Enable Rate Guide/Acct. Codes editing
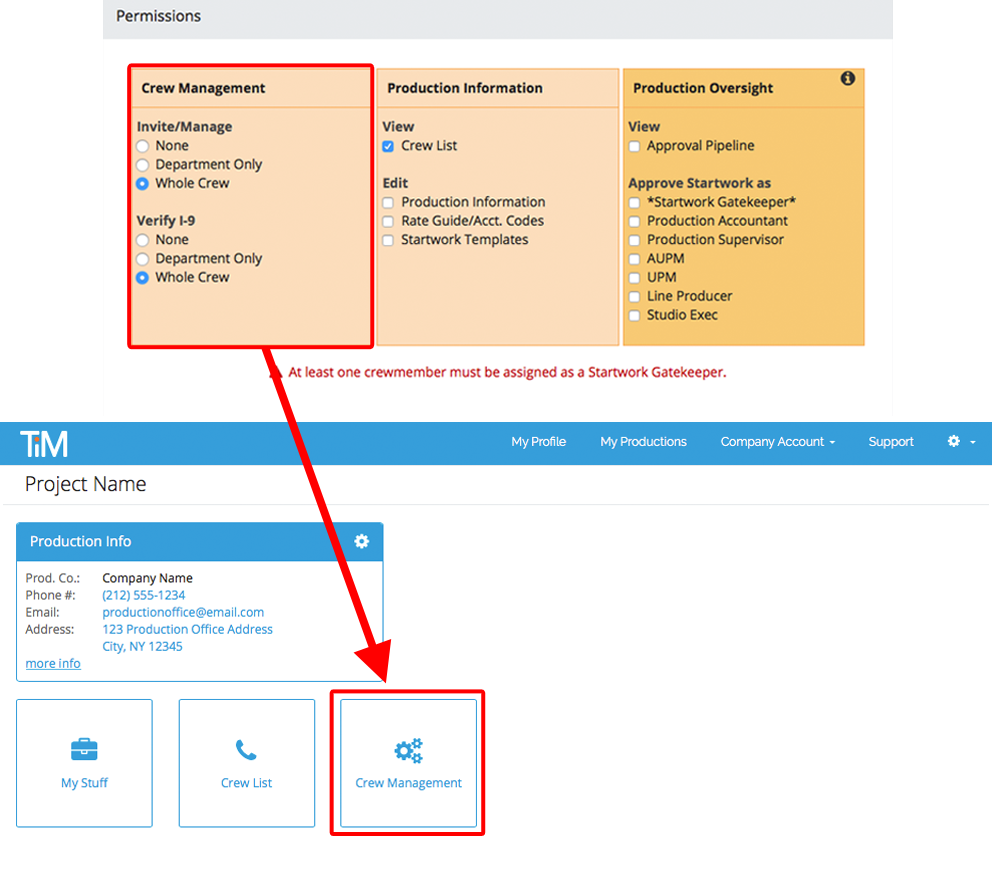This screenshot has height=879, width=992. coord(388,221)
